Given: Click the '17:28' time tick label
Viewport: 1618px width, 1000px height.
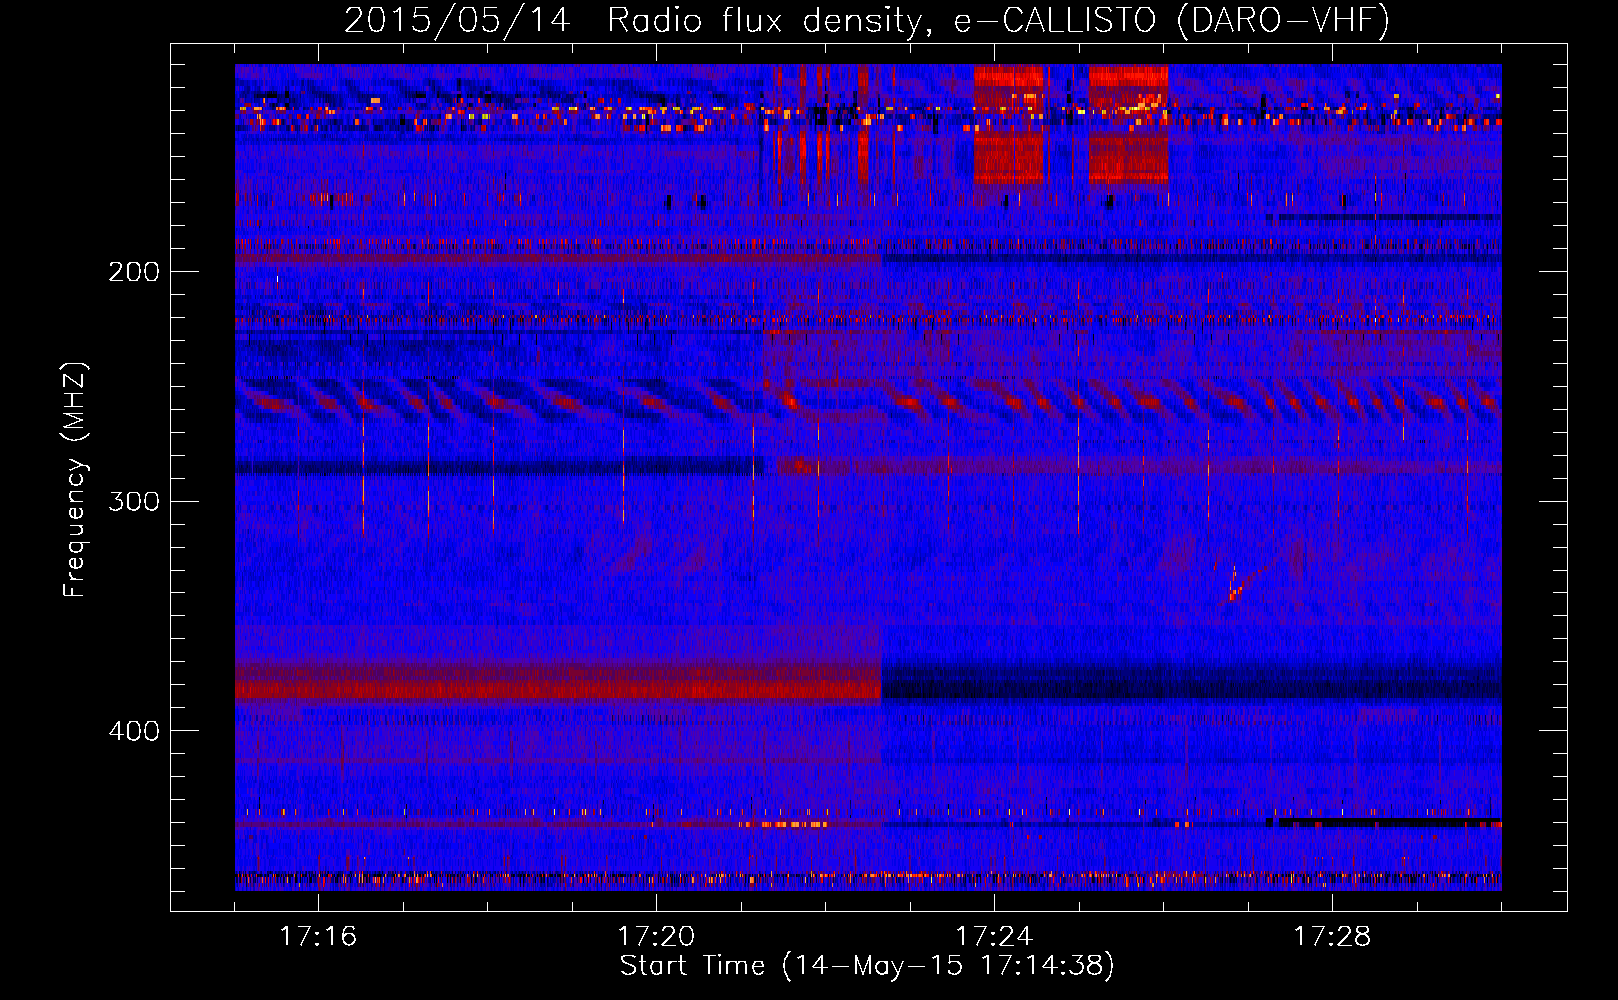Looking at the screenshot, I should click(1332, 936).
